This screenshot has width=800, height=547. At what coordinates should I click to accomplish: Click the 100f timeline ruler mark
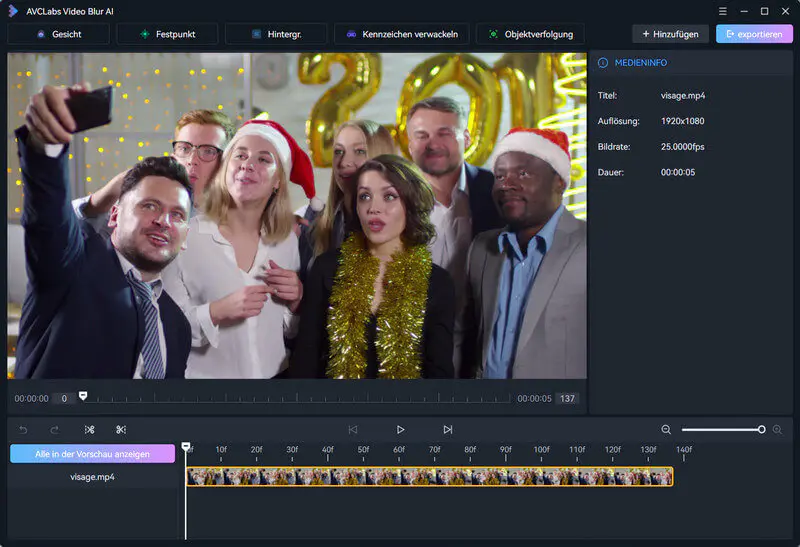[541, 450]
